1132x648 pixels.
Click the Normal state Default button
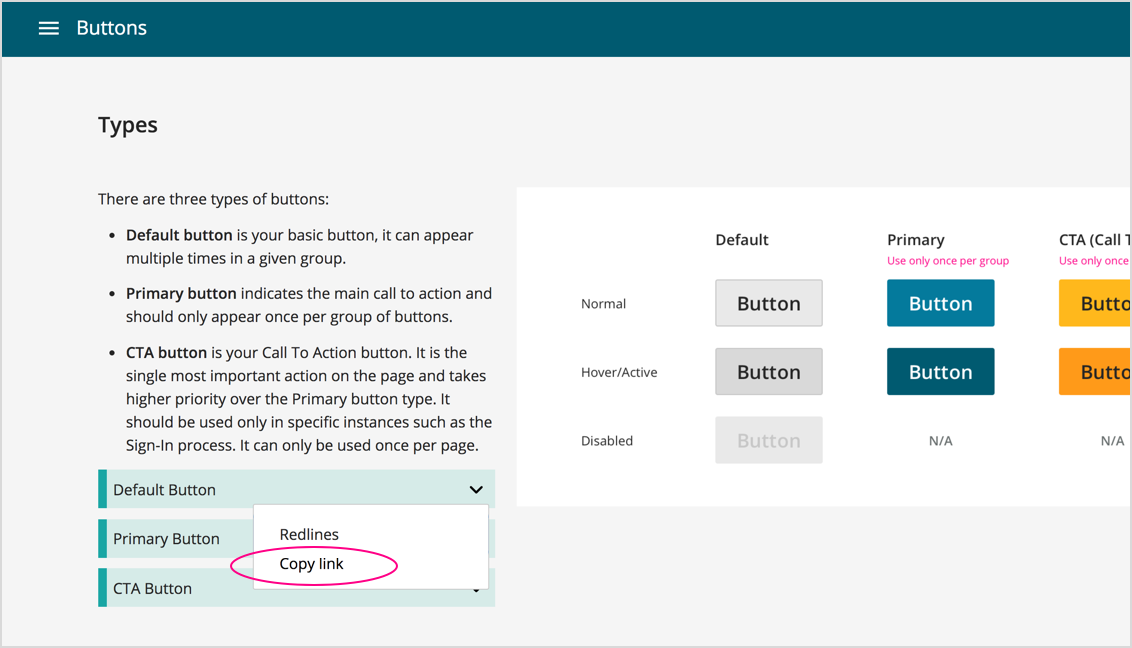(x=768, y=303)
